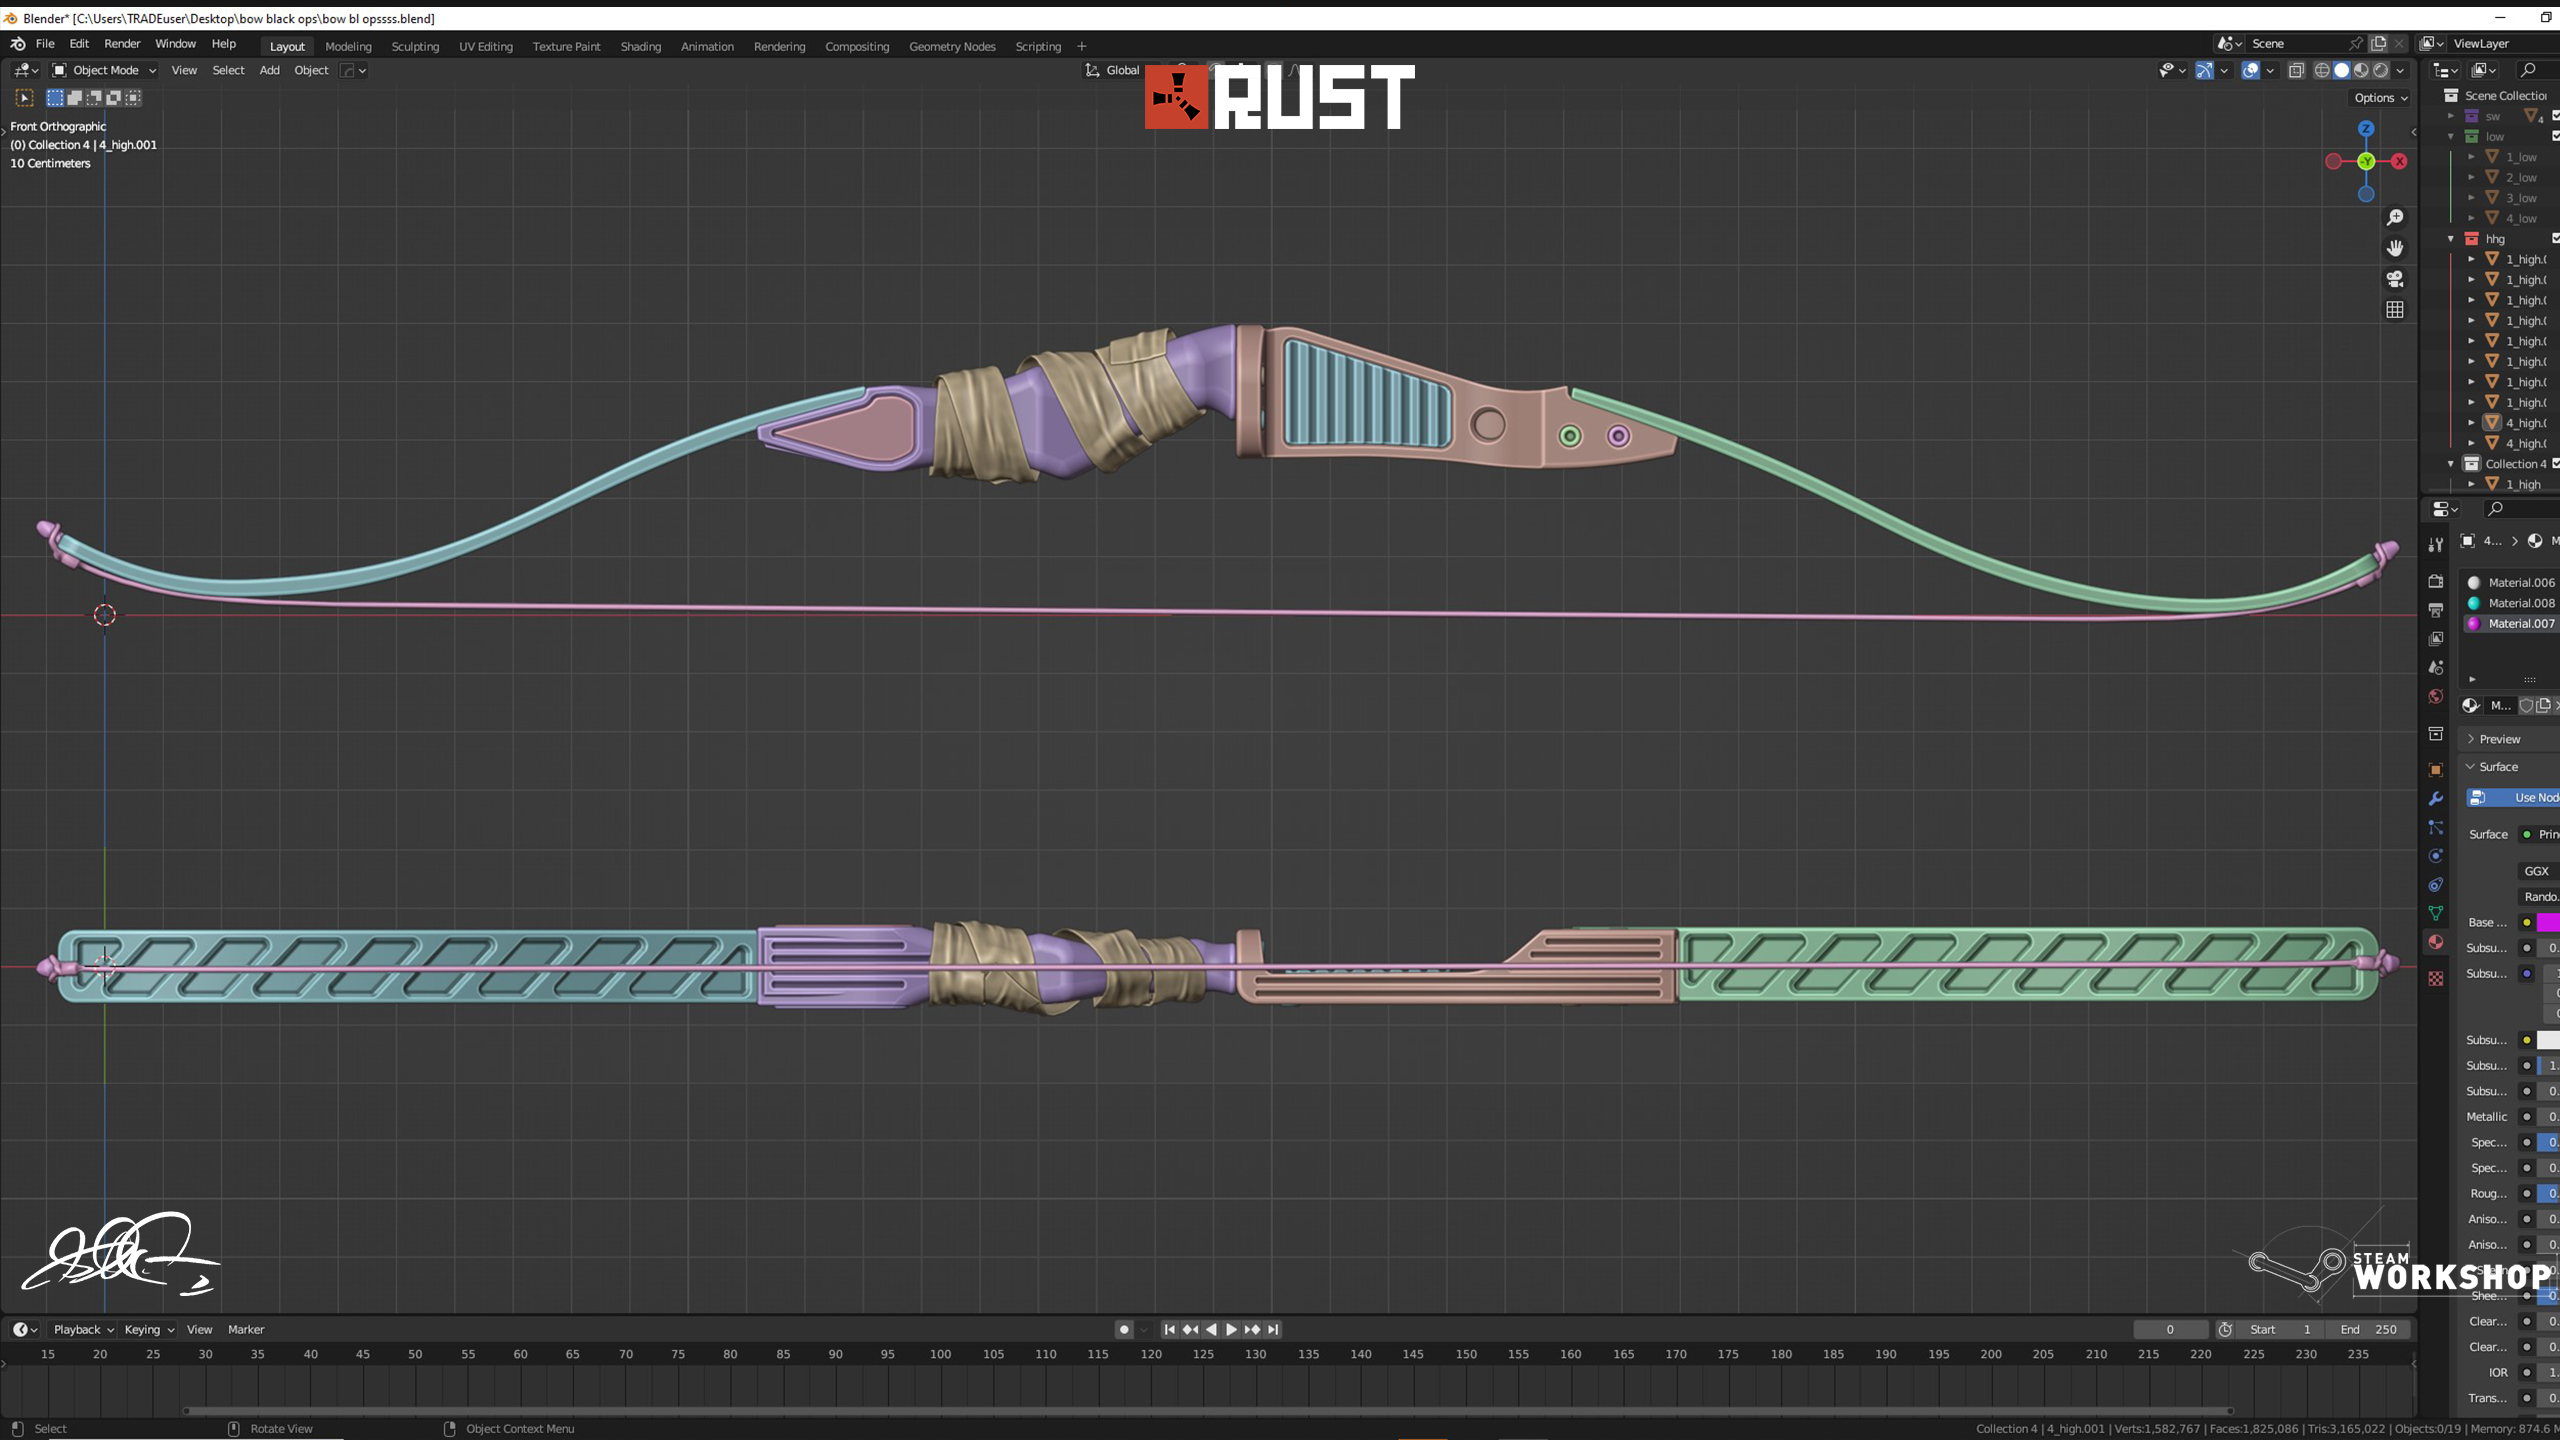Click the Z axis on the navigation gizmo

(x=2366, y=129)
